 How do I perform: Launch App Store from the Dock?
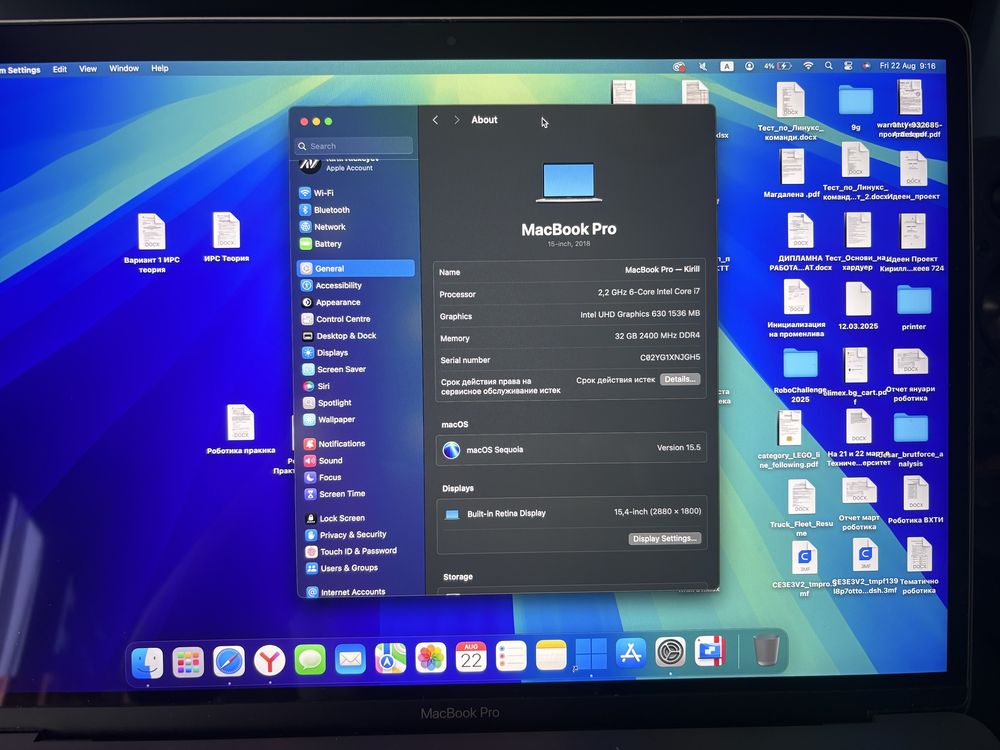(631, 653)
